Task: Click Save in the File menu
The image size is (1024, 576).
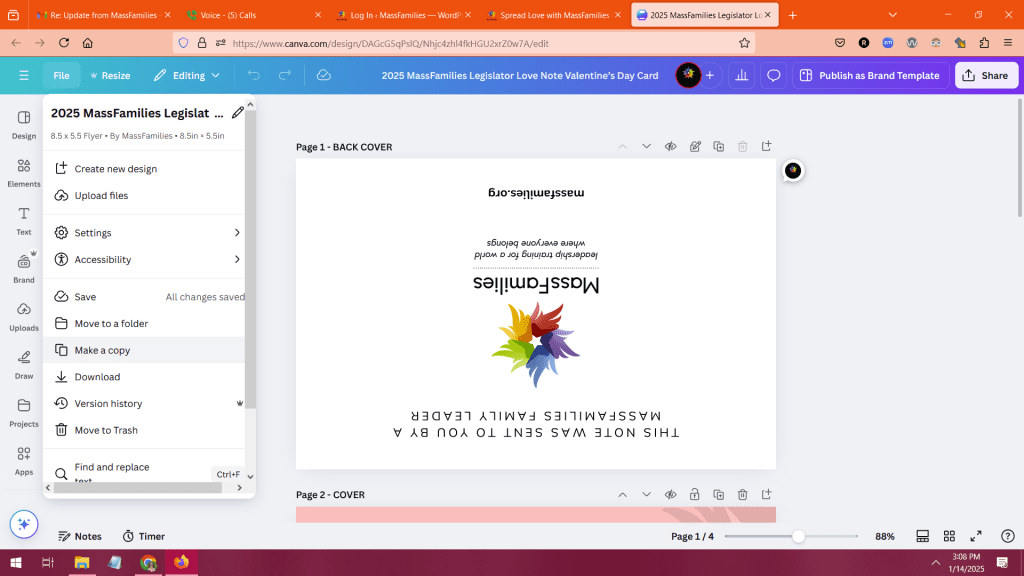Action: click(144, 296)
